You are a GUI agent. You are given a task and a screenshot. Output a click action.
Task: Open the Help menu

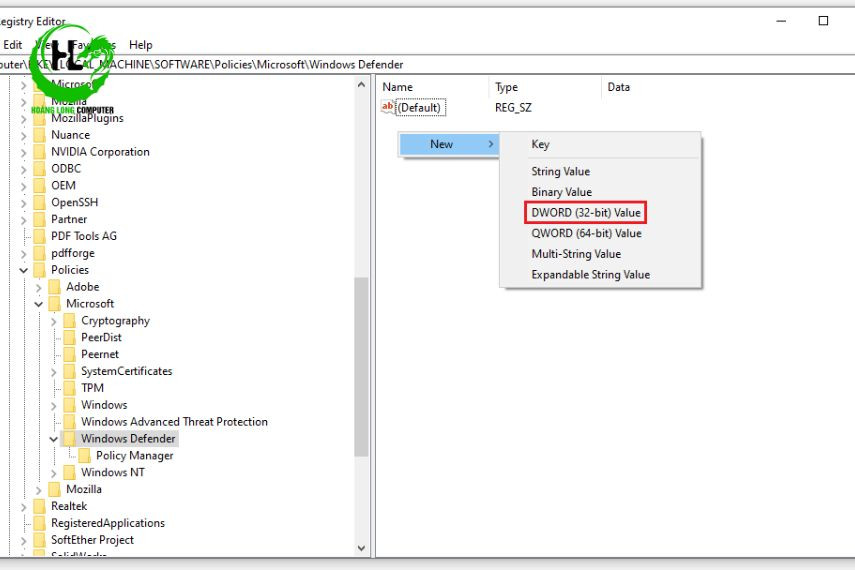[141, 45]
